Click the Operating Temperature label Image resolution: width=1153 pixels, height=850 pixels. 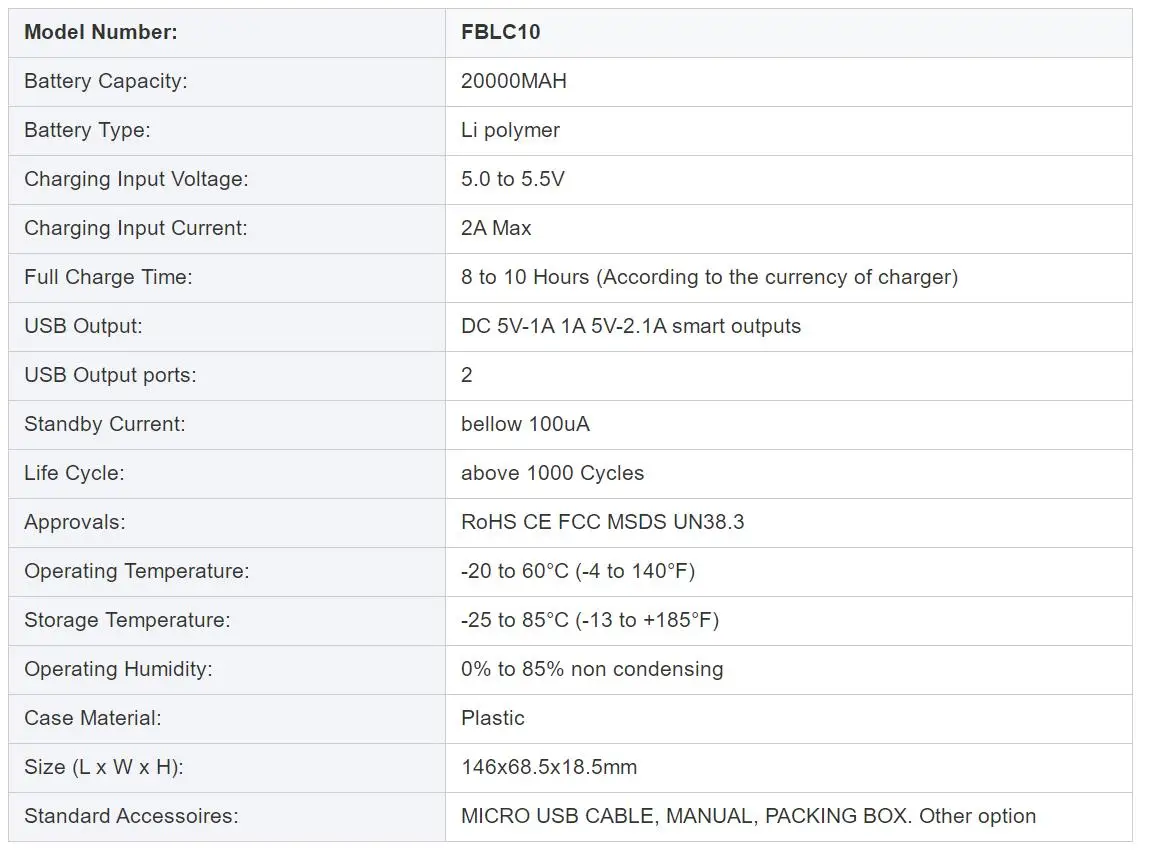pyautogui.click(x=137, y=571)
